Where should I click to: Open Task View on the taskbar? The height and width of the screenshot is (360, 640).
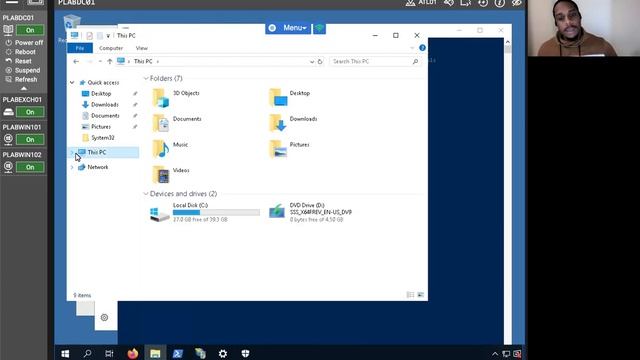109,353
